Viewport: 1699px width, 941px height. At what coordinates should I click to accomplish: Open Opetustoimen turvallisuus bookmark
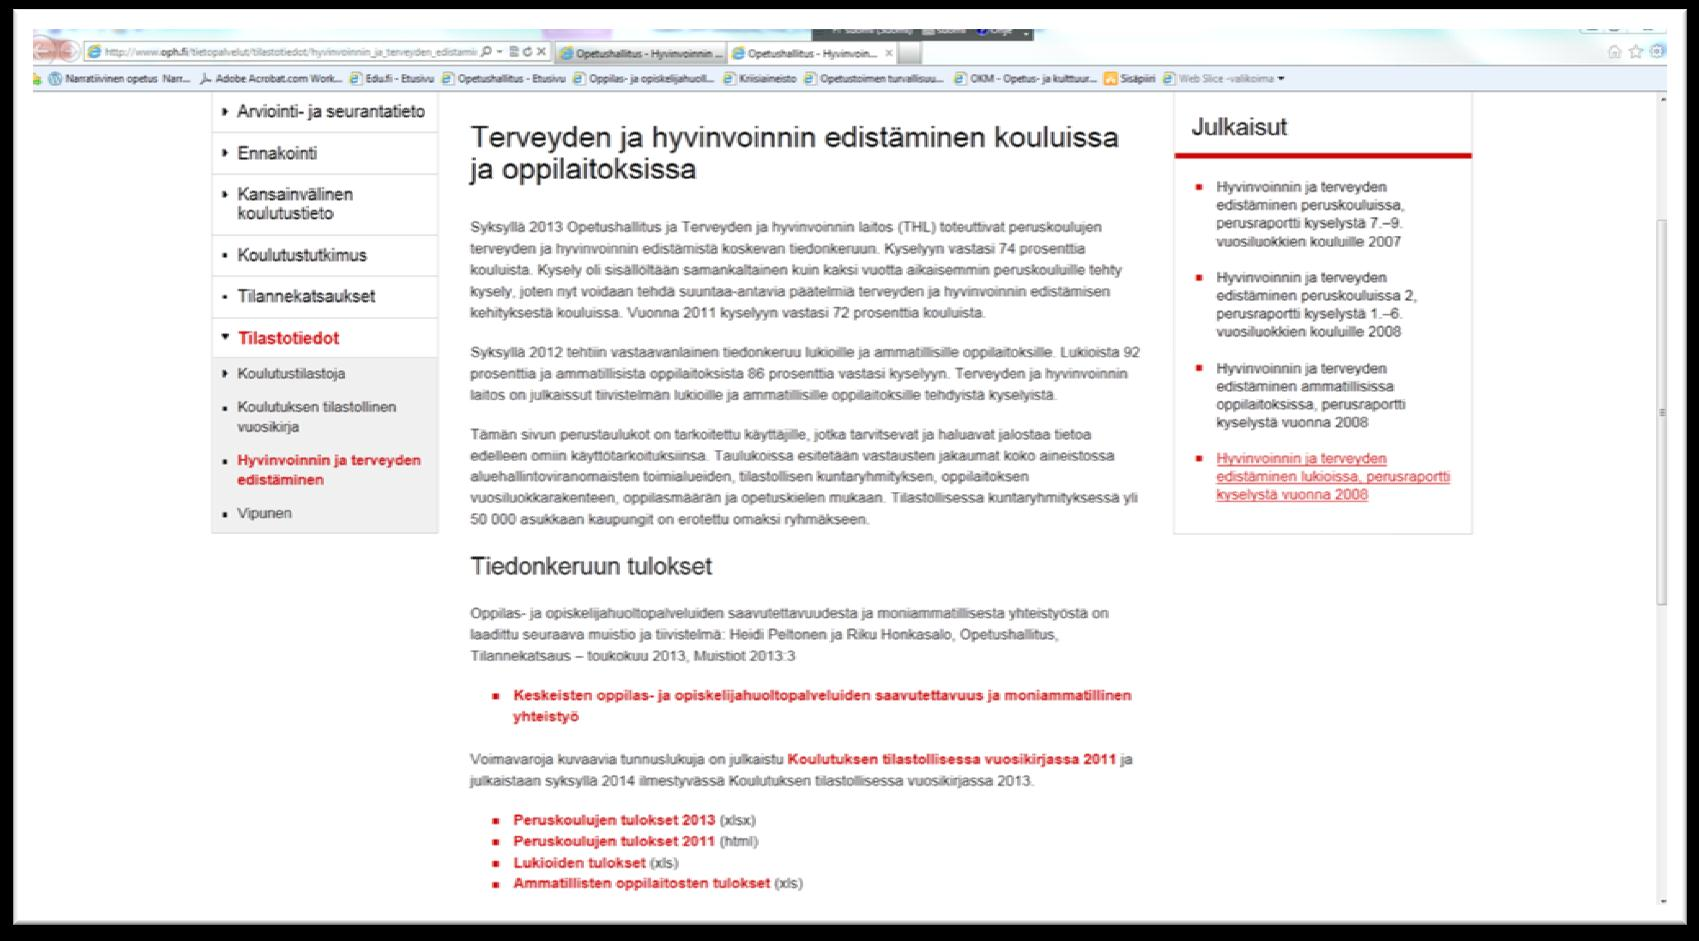coord(874,79)
